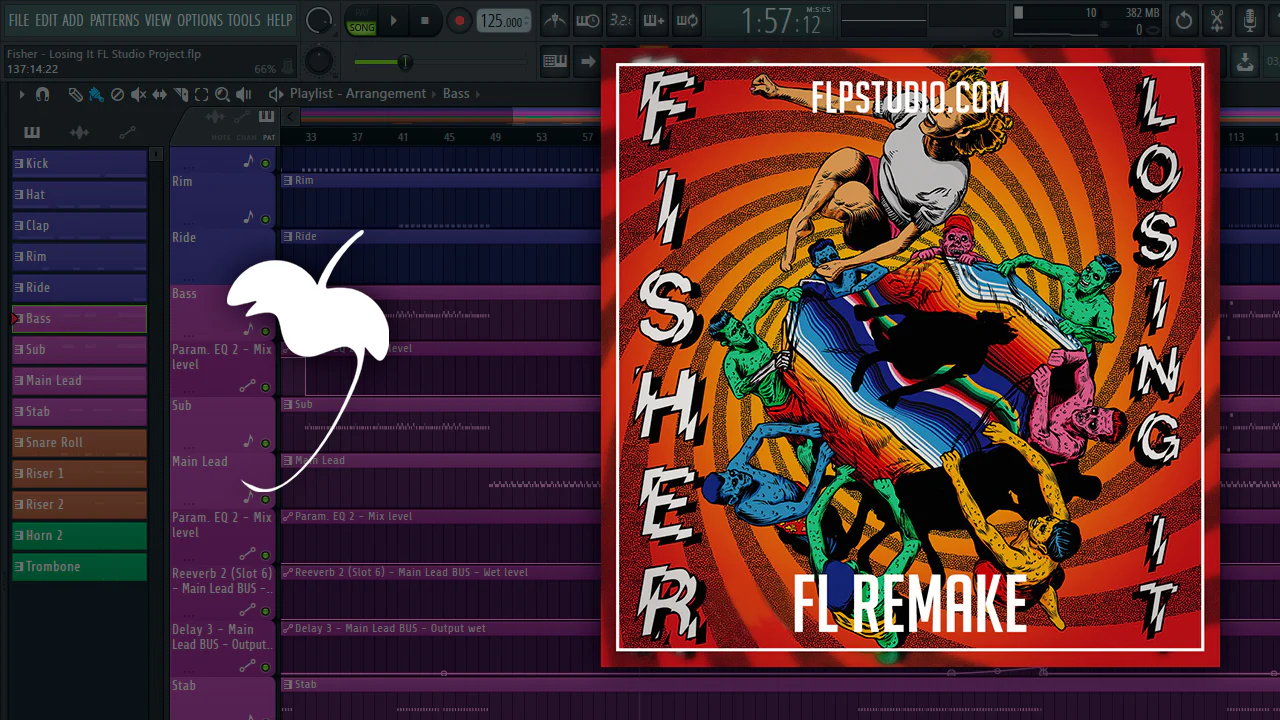
Task: Open the Stab clip menu in the playlist
Action: 288,685
